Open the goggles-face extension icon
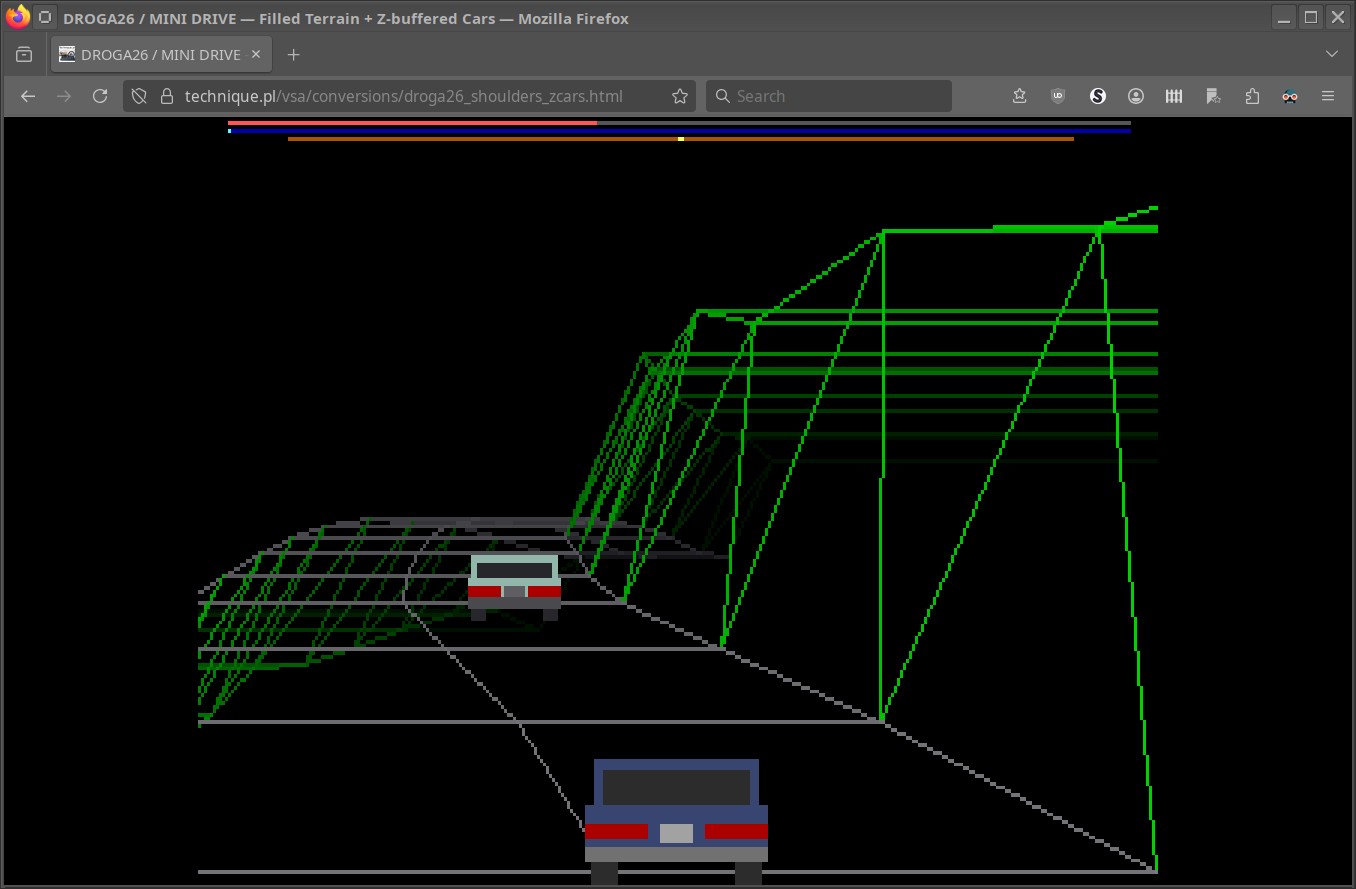 1290,96
